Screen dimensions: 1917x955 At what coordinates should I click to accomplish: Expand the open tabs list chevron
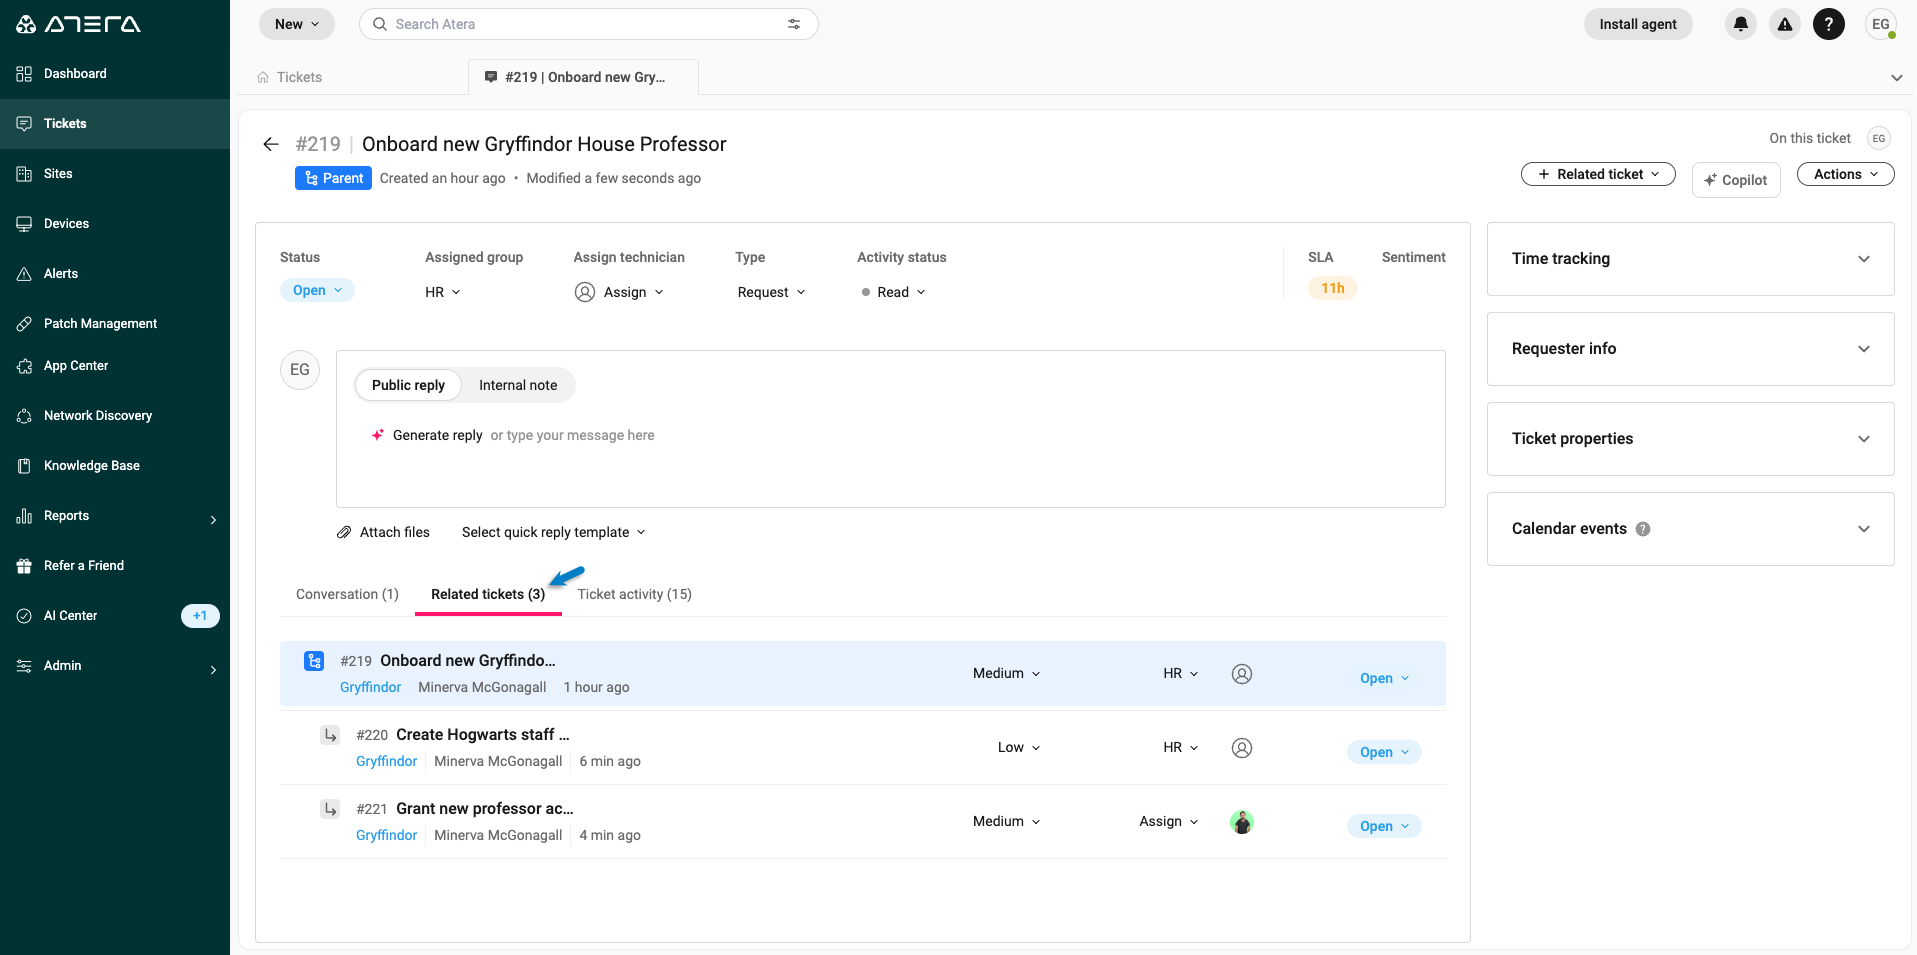(x=1897, y=78)
